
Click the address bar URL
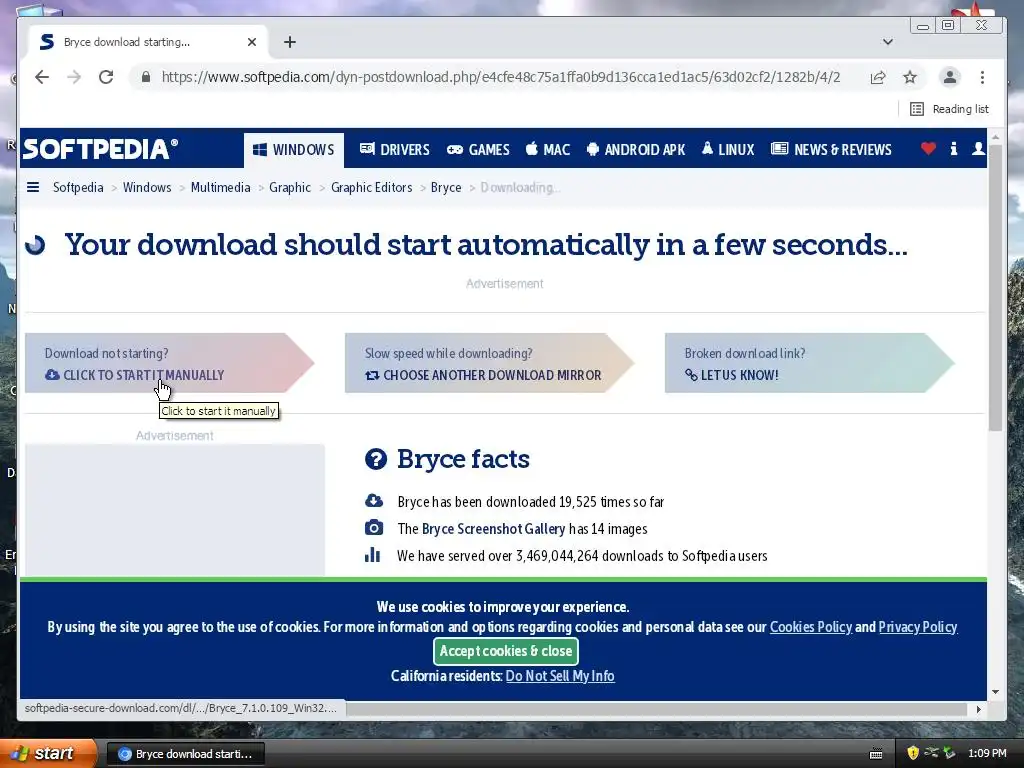500,77
